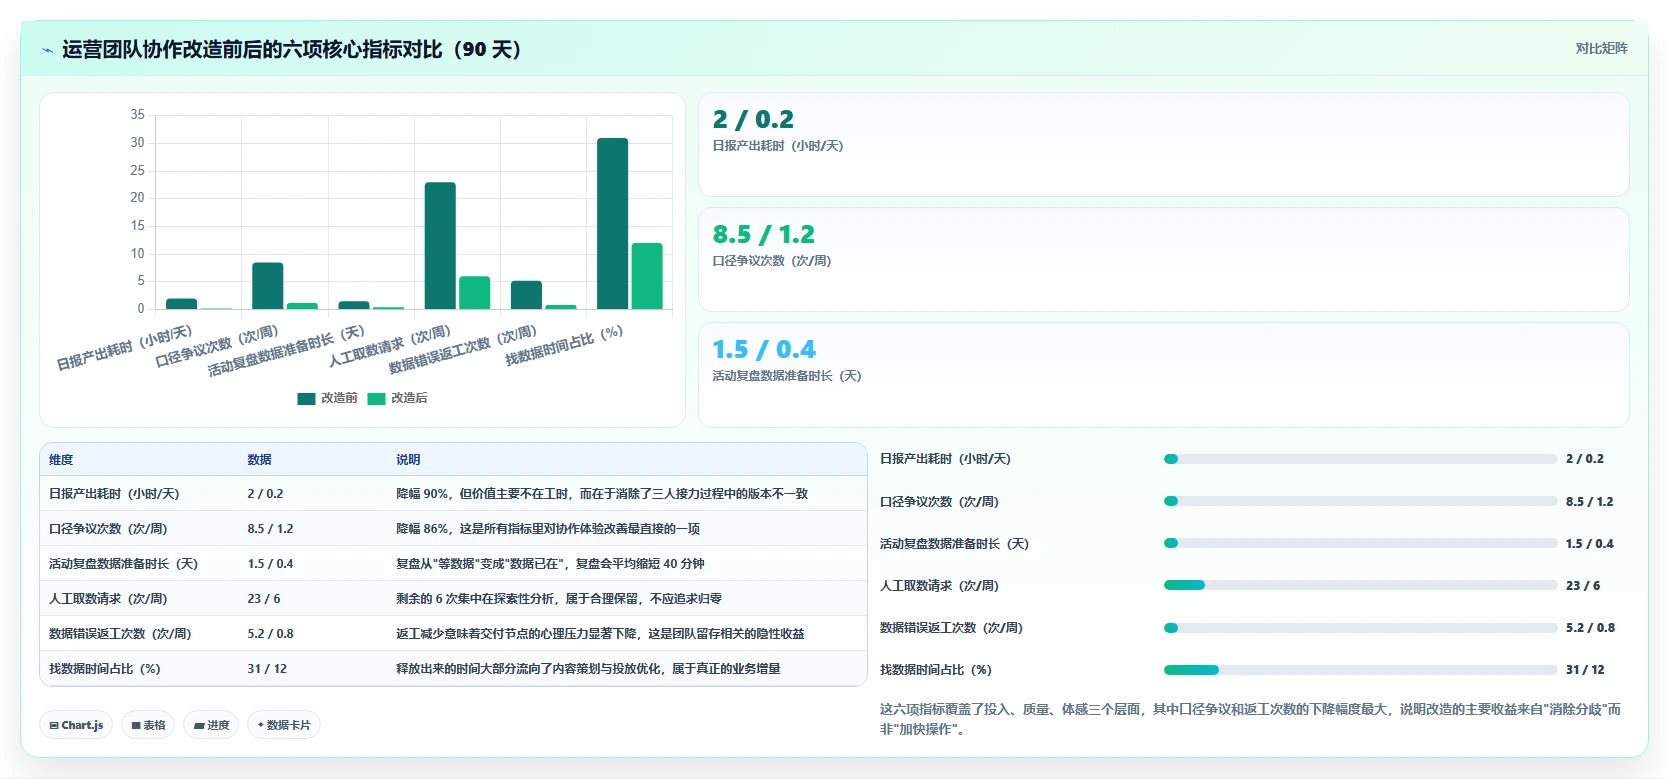The height and width of the screenshot is (779, 1669).
Task: Click the table value 2 / 0.2
Action: click(265, 494)
